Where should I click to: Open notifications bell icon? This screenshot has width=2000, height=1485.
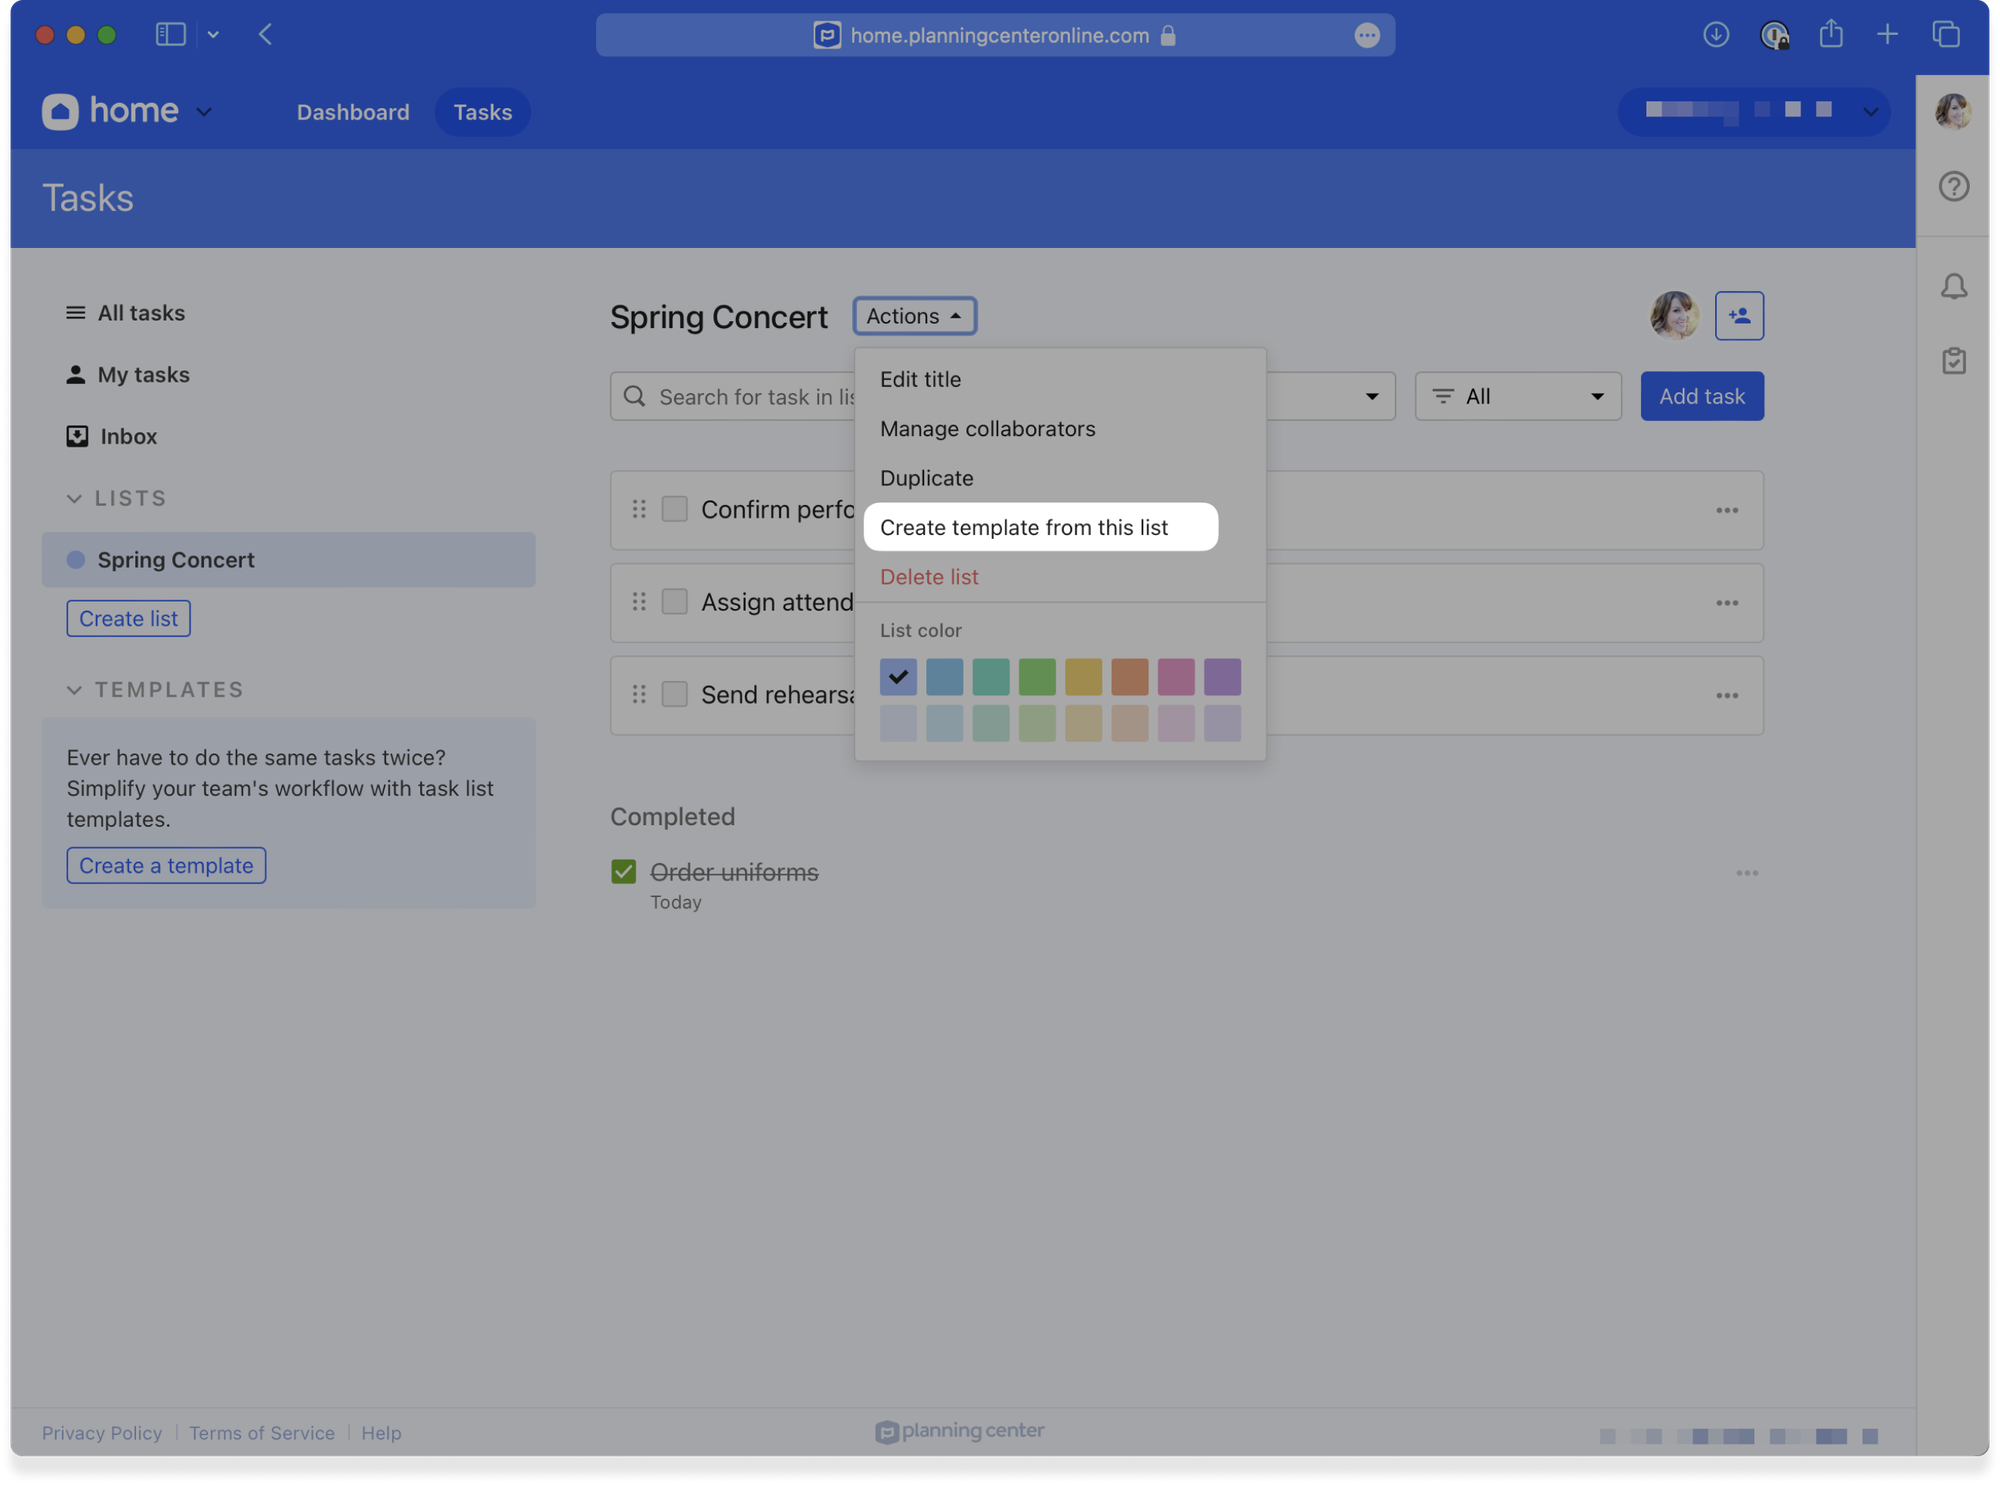(x=1953, y=287)
